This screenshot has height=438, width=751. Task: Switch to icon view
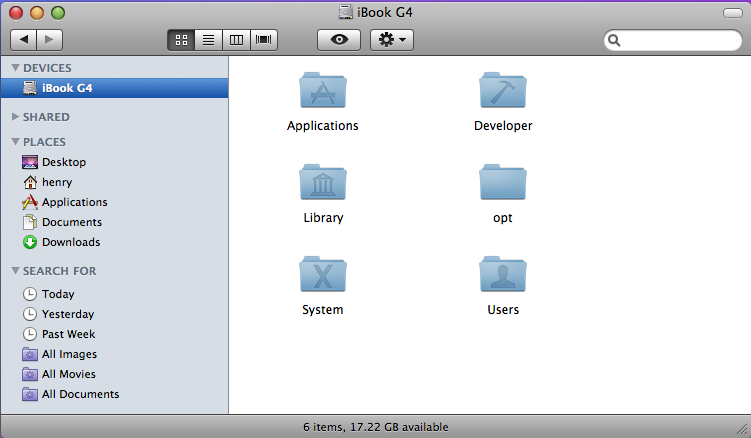[x=181, y=40]
